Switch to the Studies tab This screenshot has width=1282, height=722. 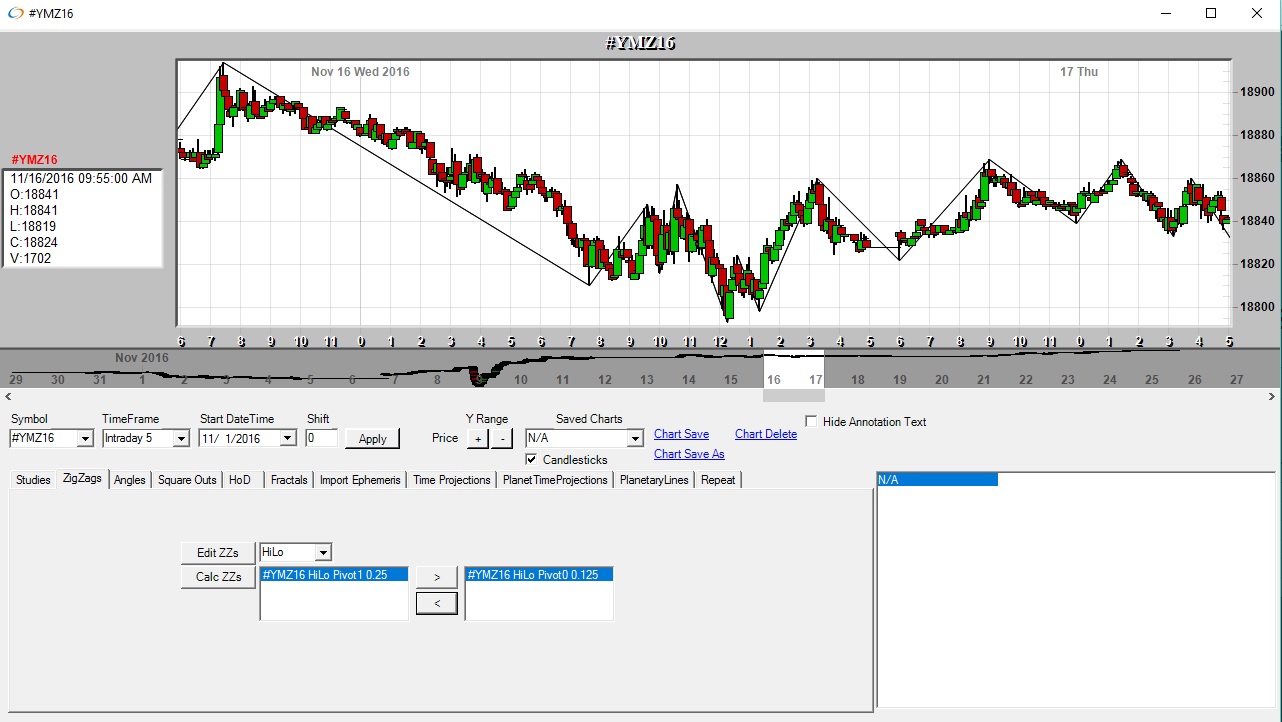(33, 480)
